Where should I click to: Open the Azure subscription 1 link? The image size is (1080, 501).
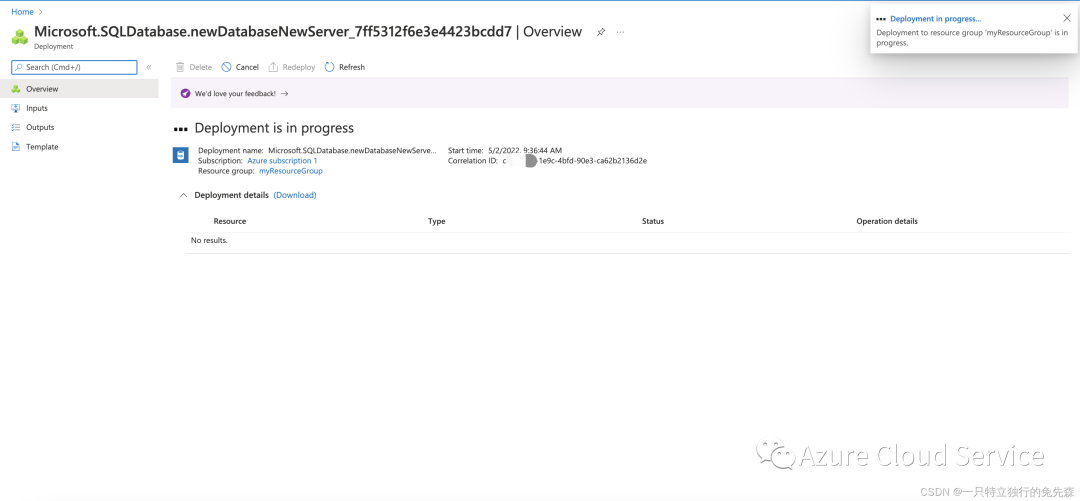pos(282,161)
